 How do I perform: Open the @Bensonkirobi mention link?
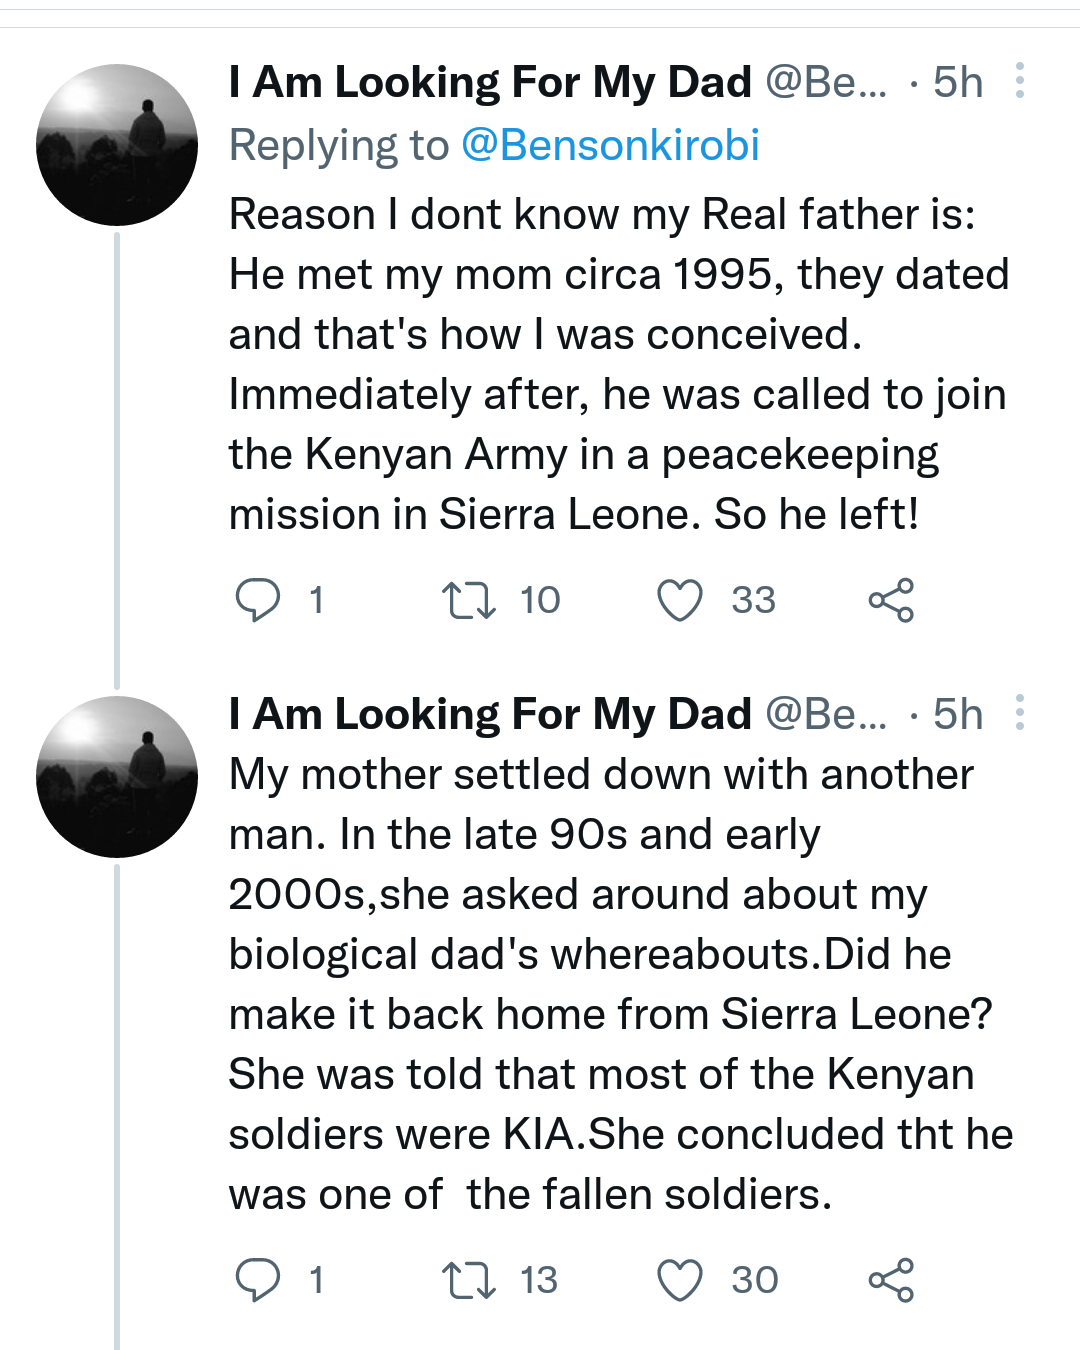[611, 146]
